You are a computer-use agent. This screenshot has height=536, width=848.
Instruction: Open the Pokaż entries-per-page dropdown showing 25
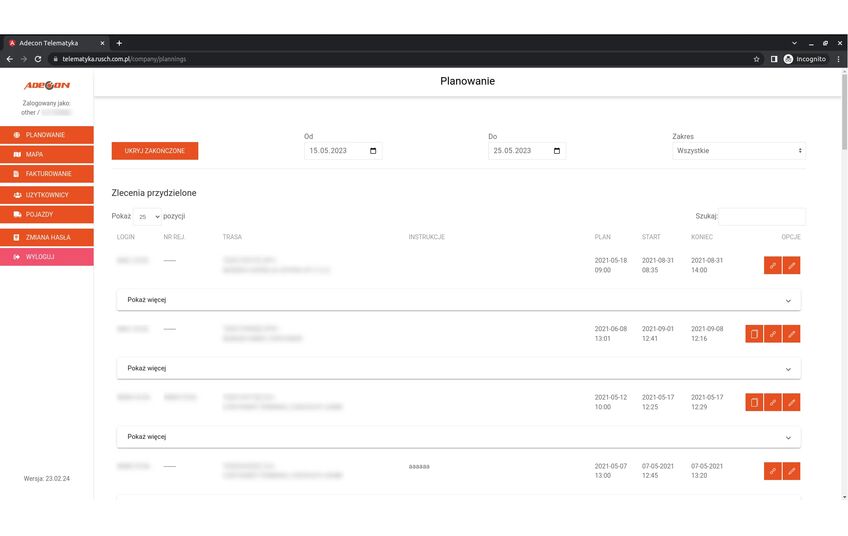147,216
